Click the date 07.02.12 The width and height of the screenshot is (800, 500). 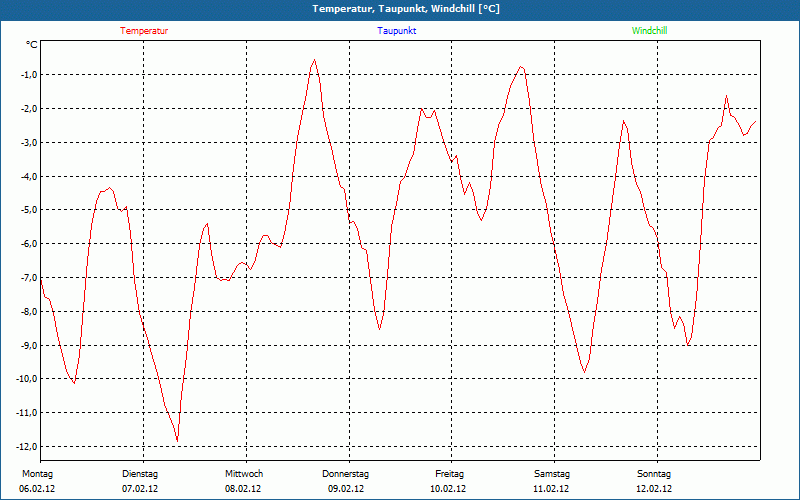[140, 489]
